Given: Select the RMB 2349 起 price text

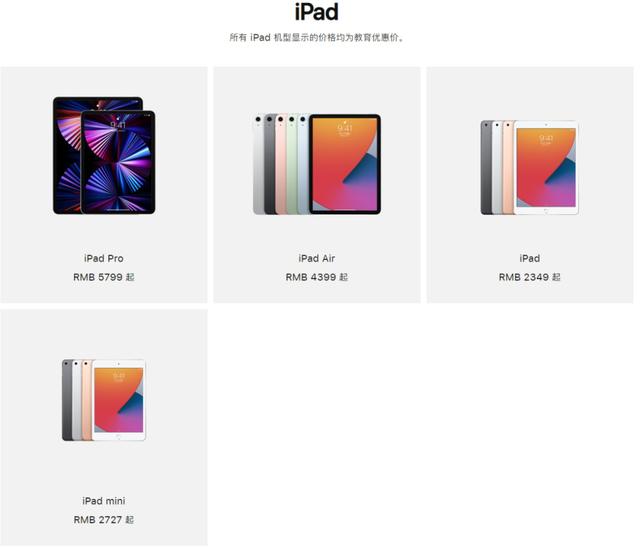Looking at the screenshot, I should click(529, 277).
